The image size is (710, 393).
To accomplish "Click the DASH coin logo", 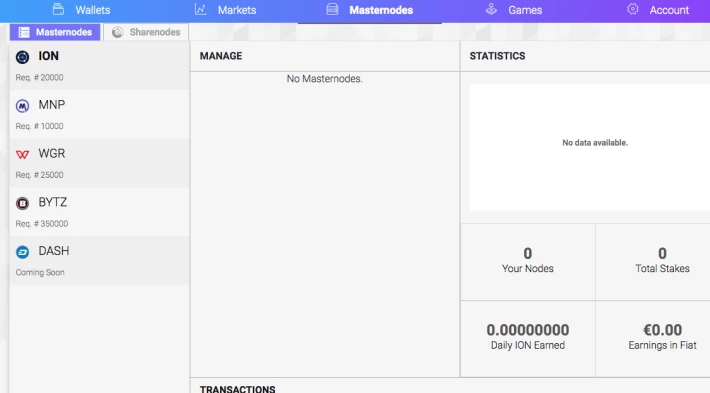I will [x=22, y=252].
